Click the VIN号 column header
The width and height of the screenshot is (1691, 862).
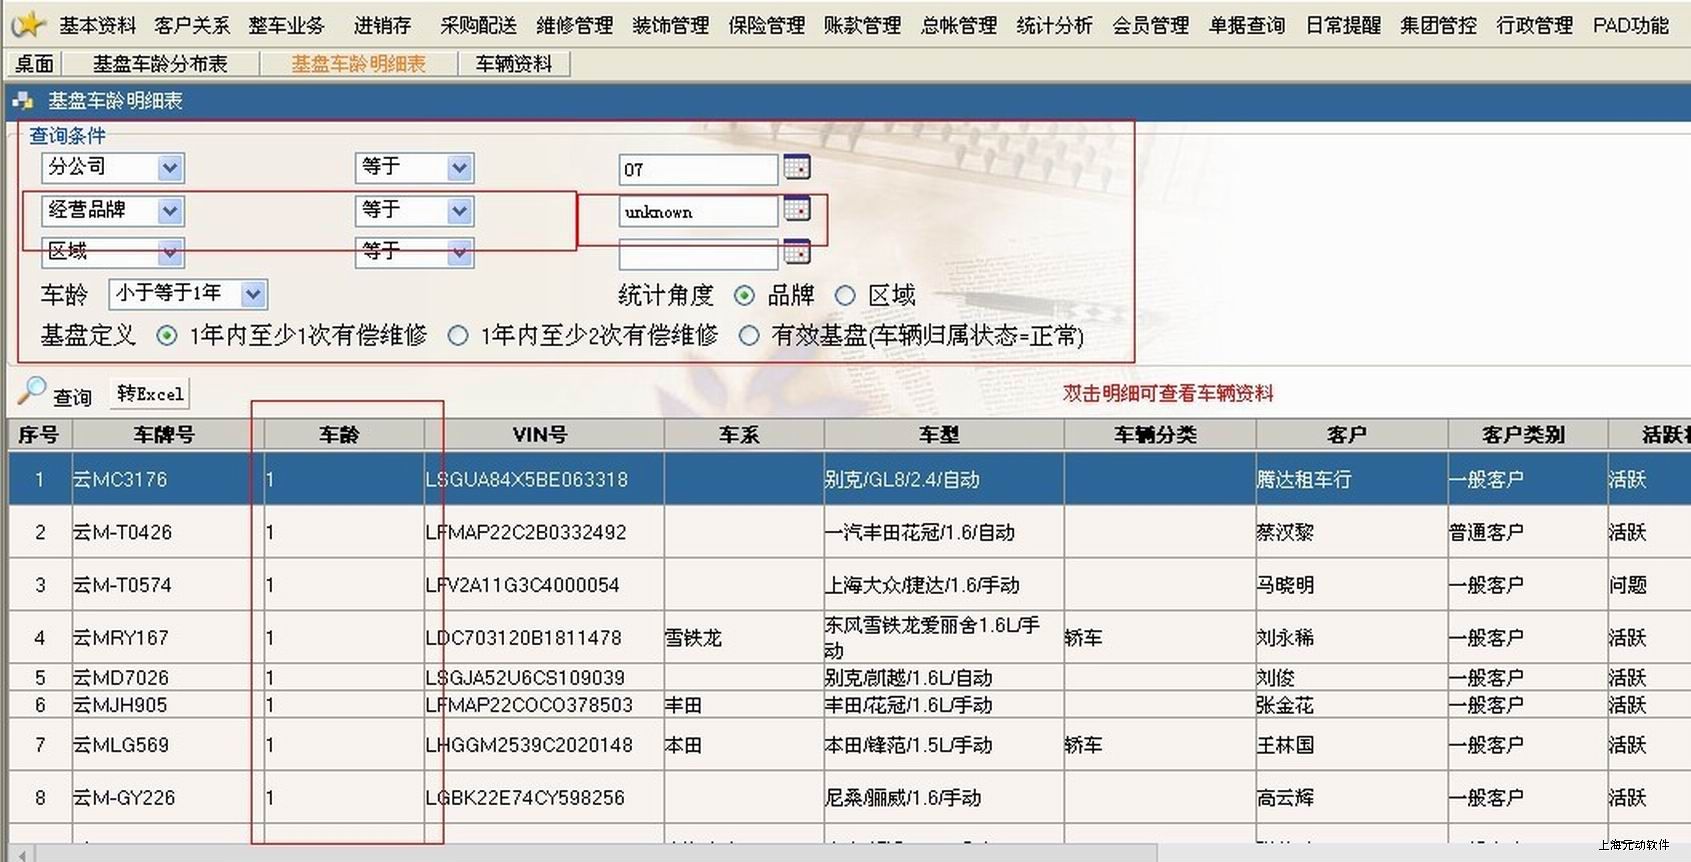pyautogui.click(x=540, y=435)
